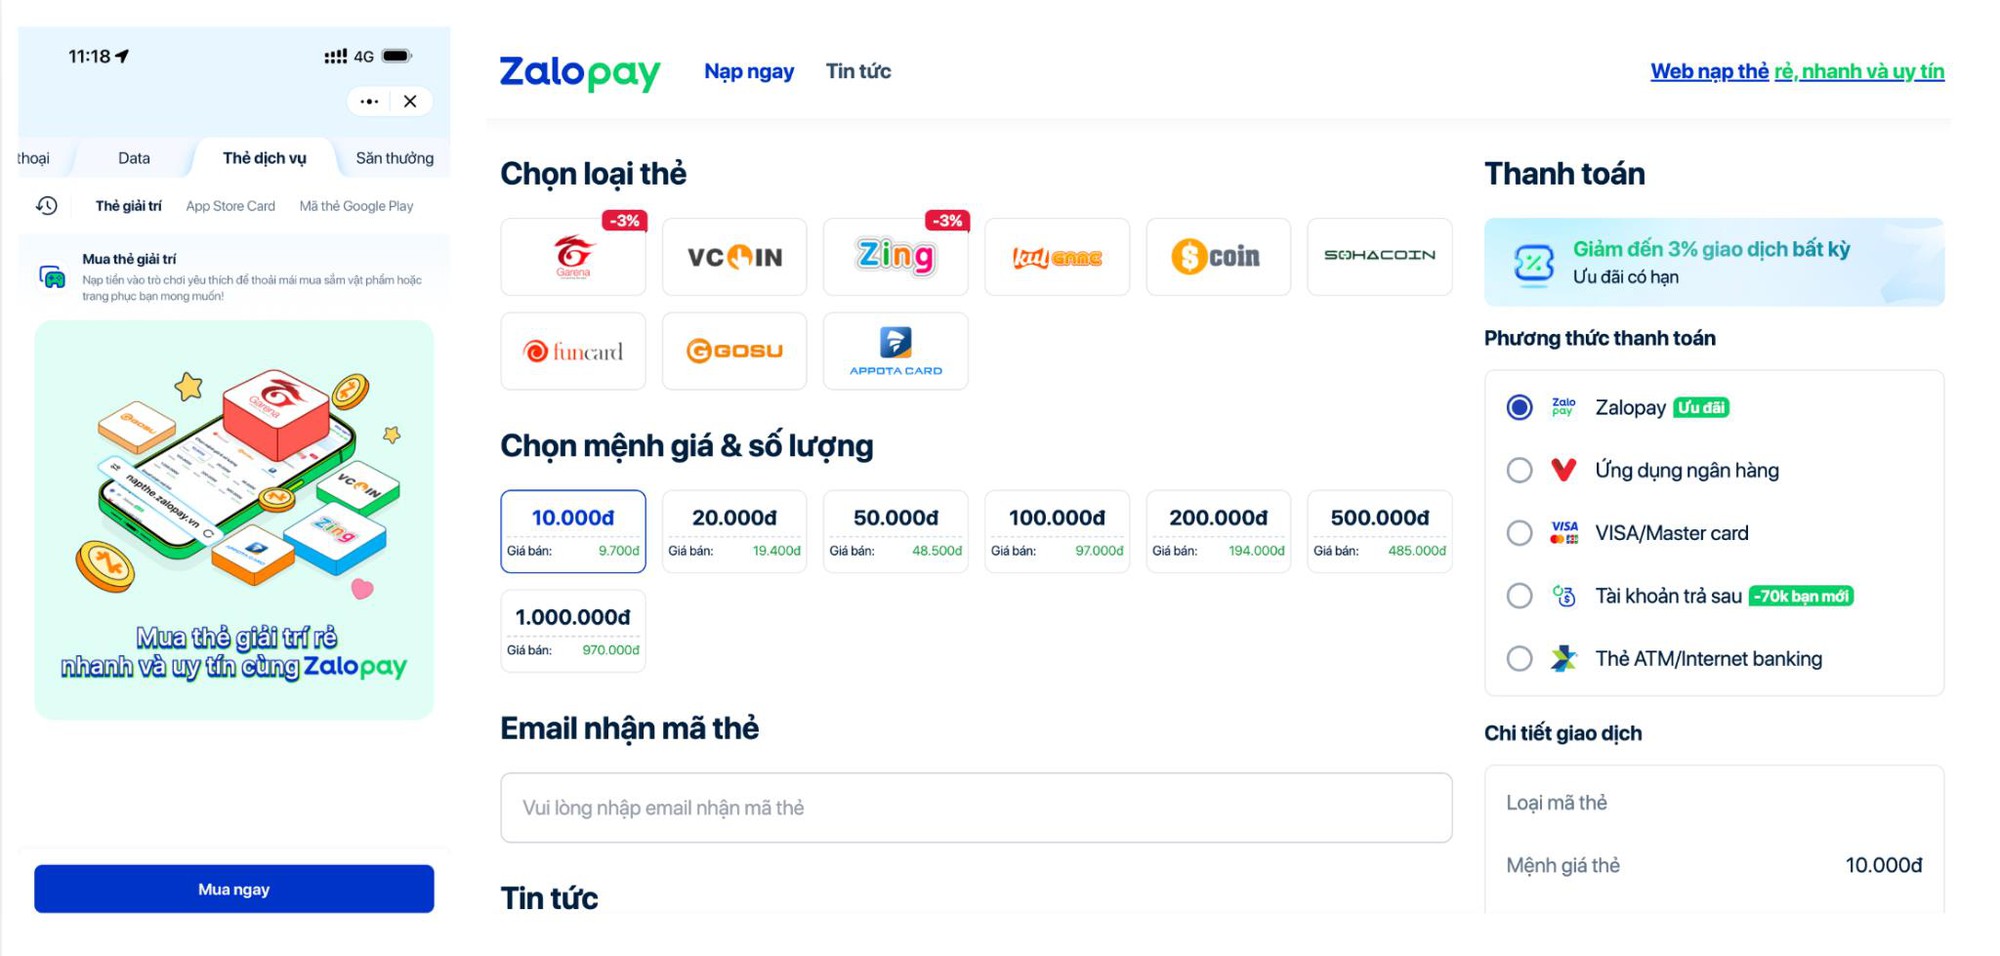Viewport: 2000px width, 956px height.
Task: Pick the Zing card type
Action: pyautogui.click(x=895, y=257)
